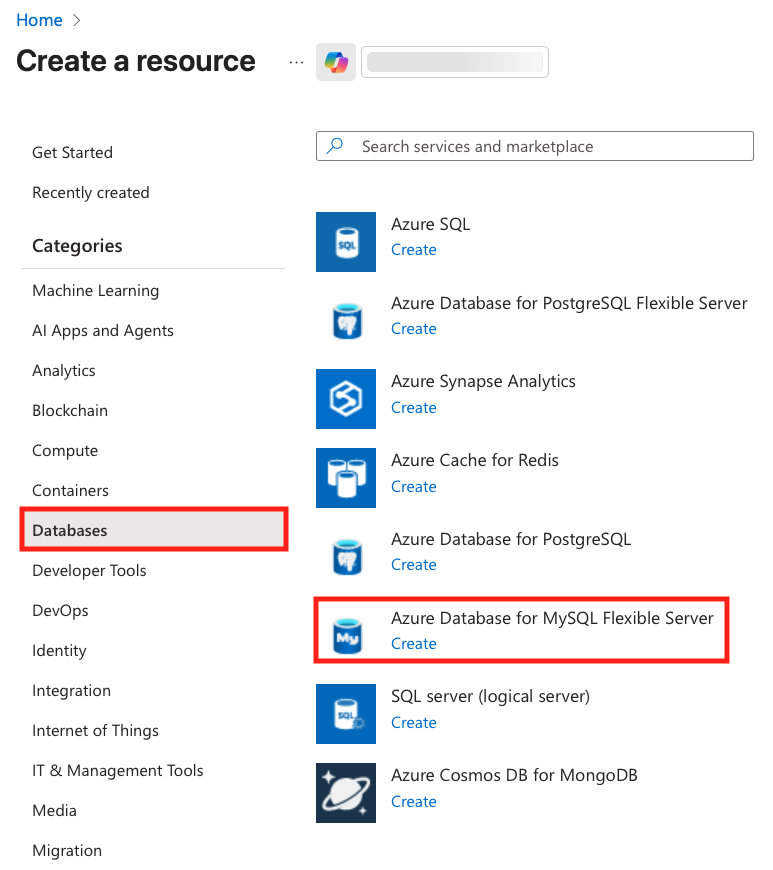Screen dimensions: 773x870
Task: Click the breadcrumb chevron after Home
Action: [x=77, y=21]
